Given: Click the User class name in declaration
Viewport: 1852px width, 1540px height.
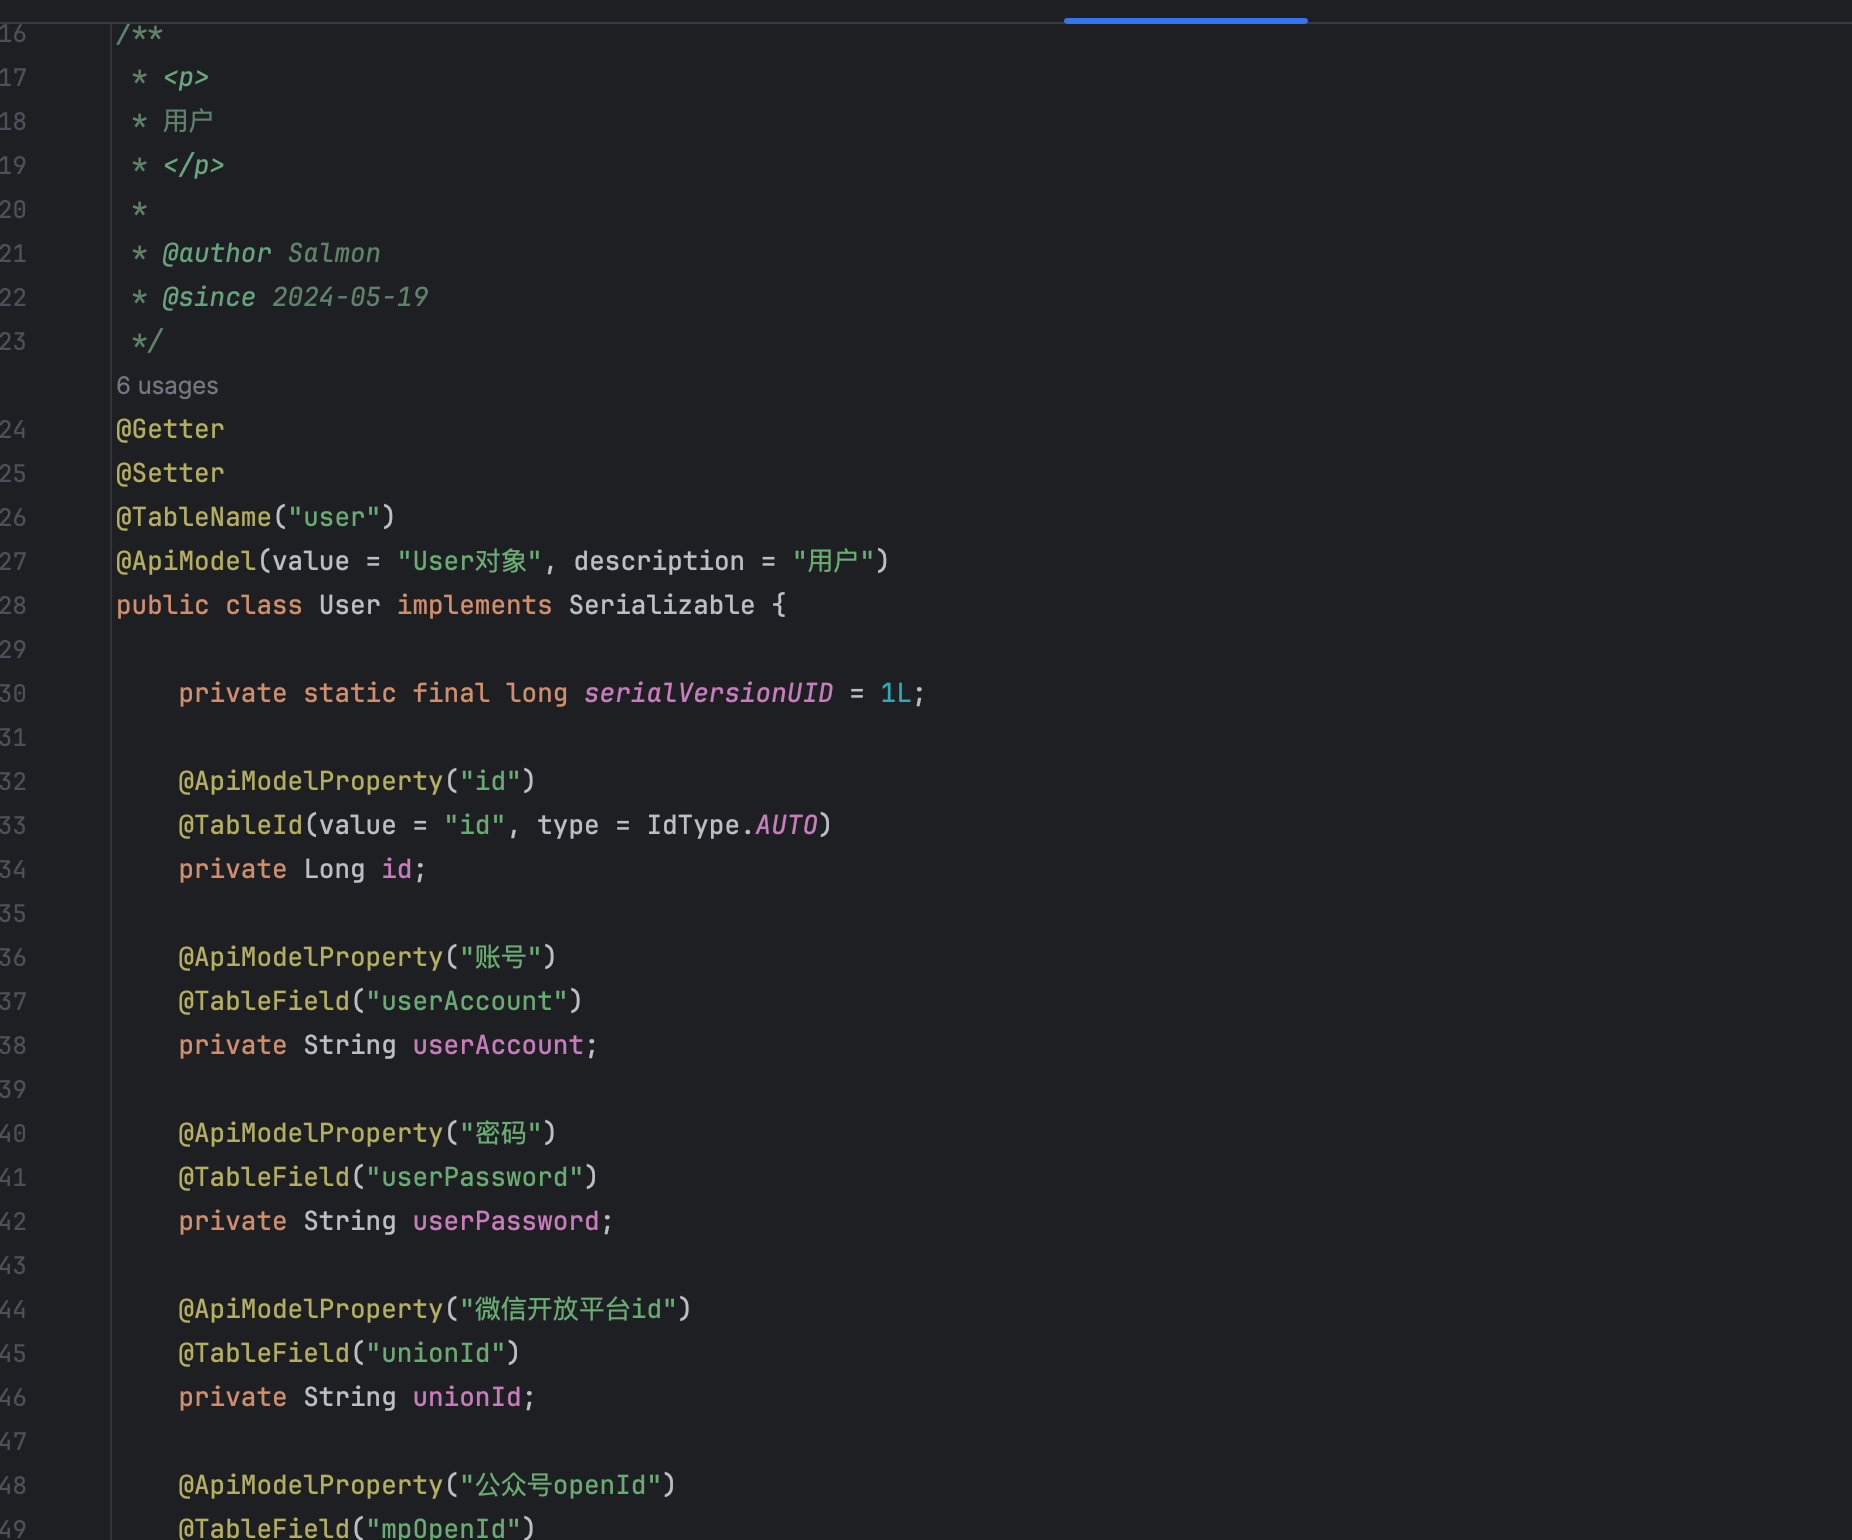Looking at the screenshot, I should pyautogui.click(x=350, y=606).
